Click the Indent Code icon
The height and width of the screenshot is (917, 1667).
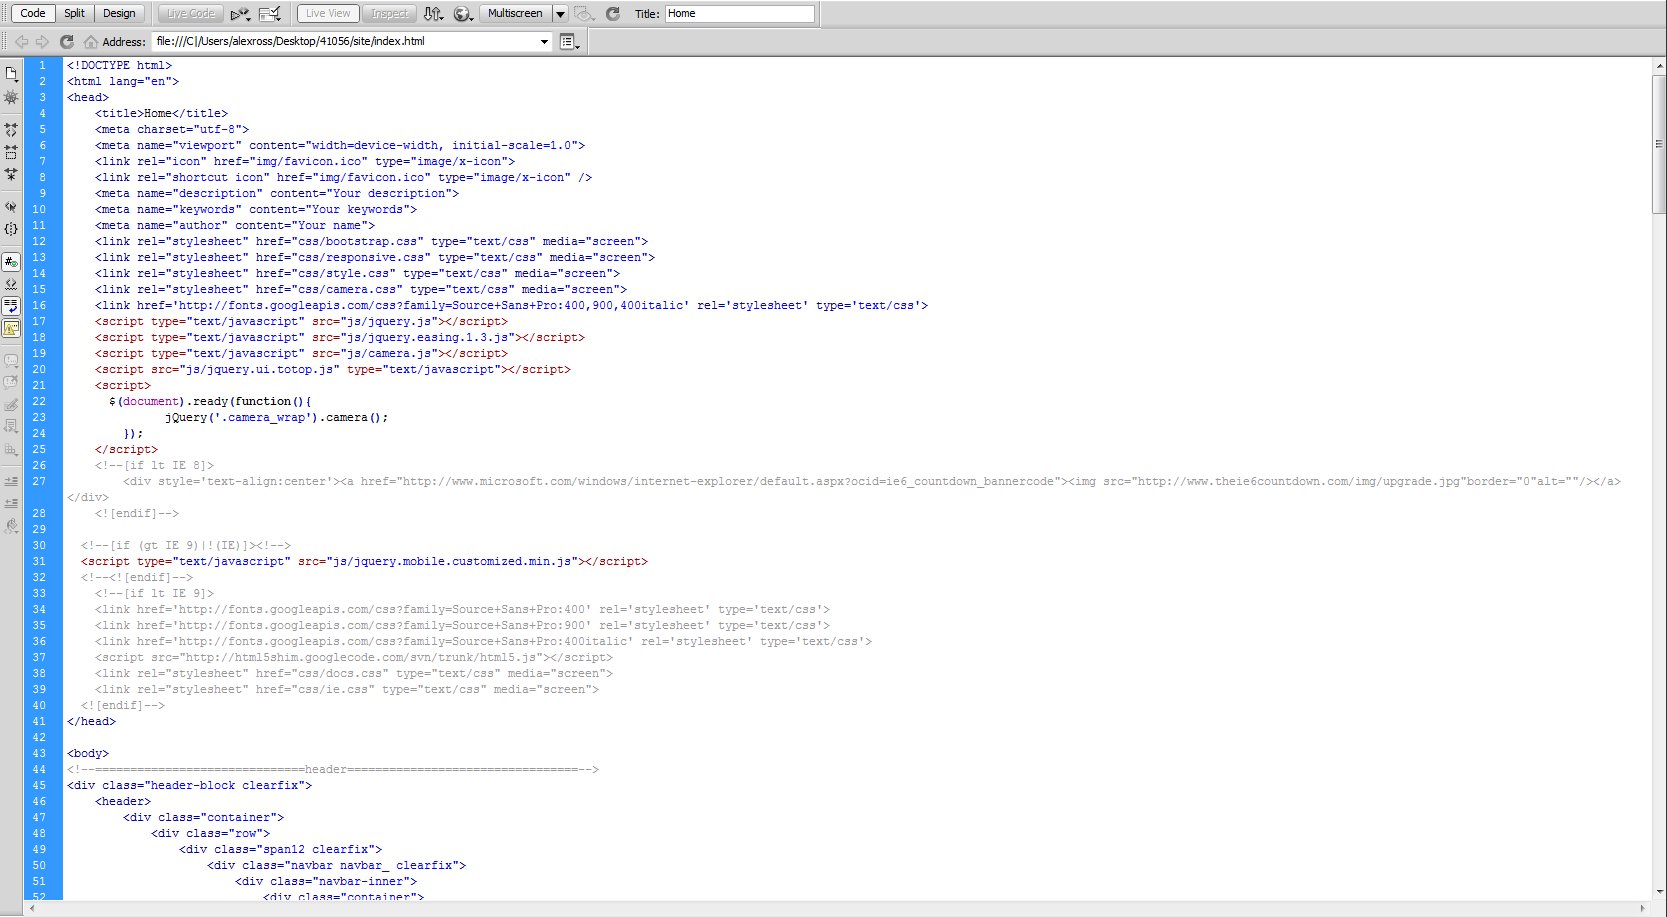pos(11,481)
